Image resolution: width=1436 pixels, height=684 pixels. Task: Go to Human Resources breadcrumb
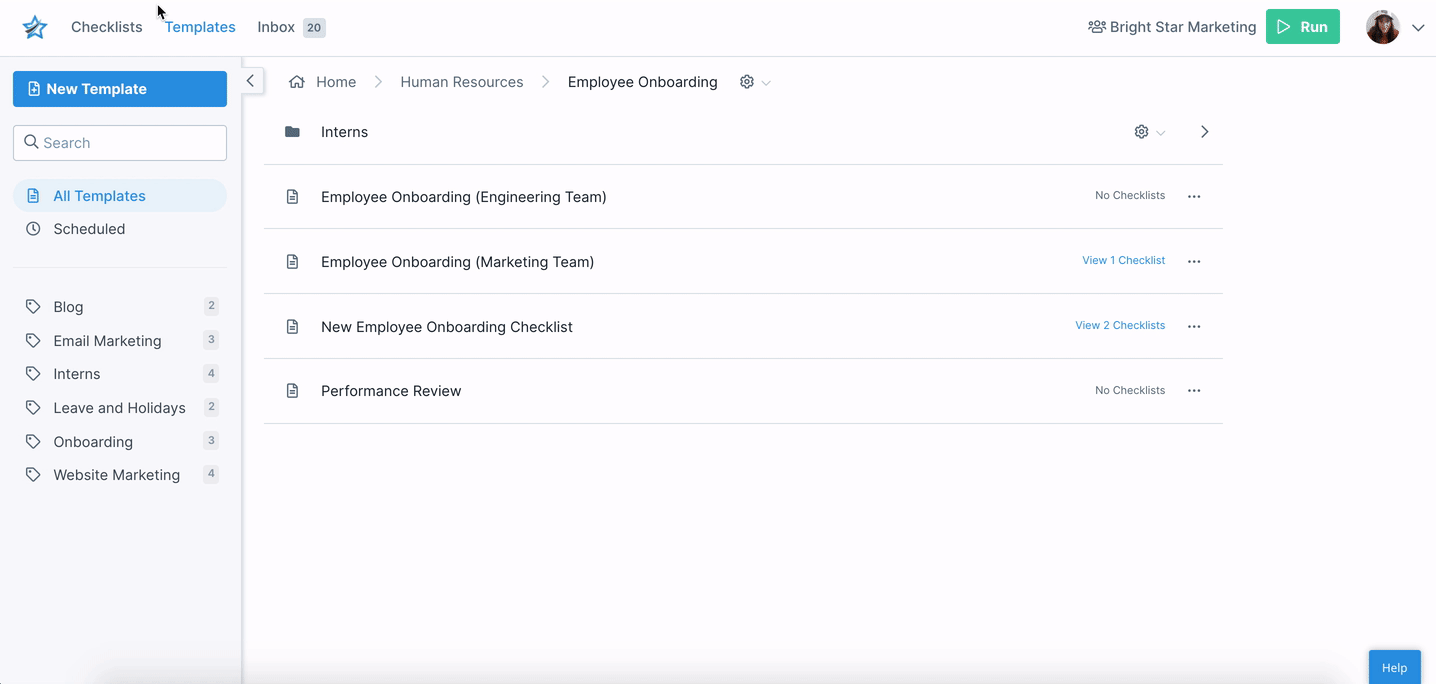[462, 82]
